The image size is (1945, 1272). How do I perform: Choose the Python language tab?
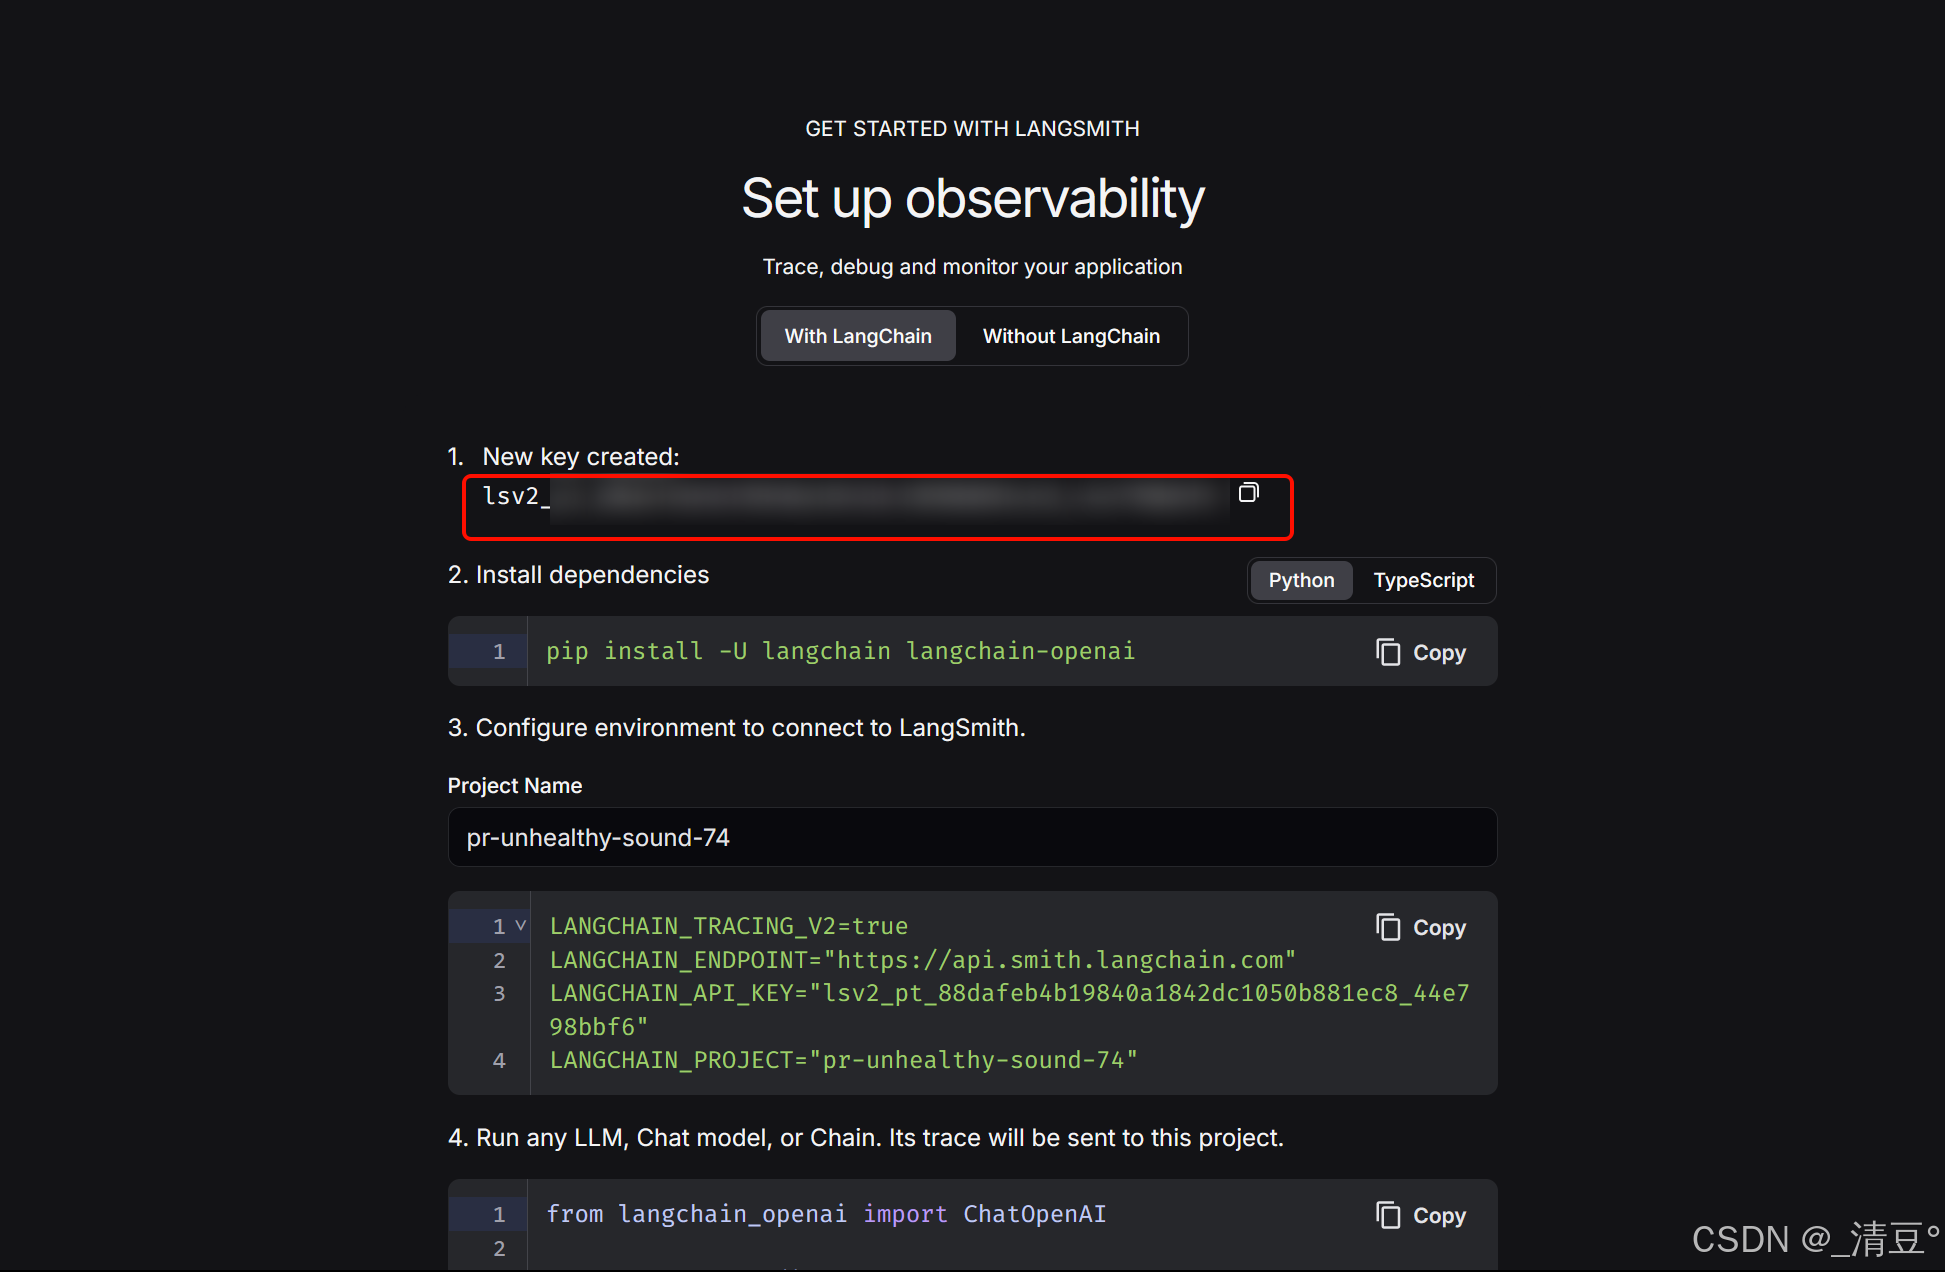point(1301,580)
